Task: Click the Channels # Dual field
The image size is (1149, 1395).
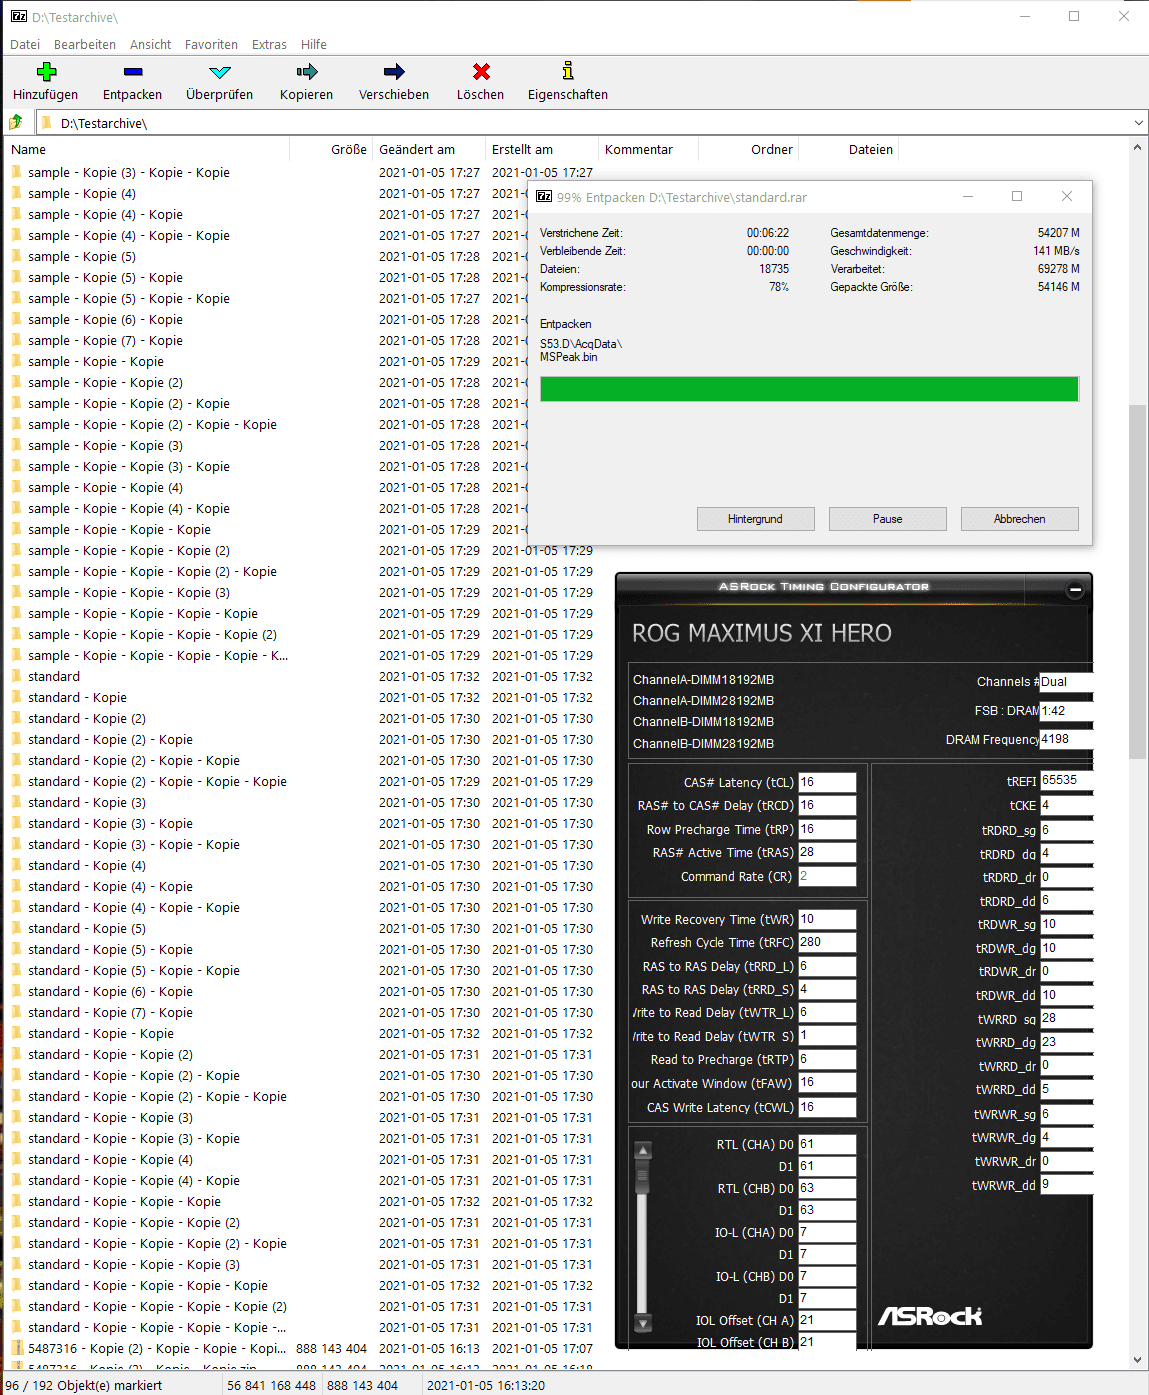Action: pyautogui.click(x=1066, y=682)
